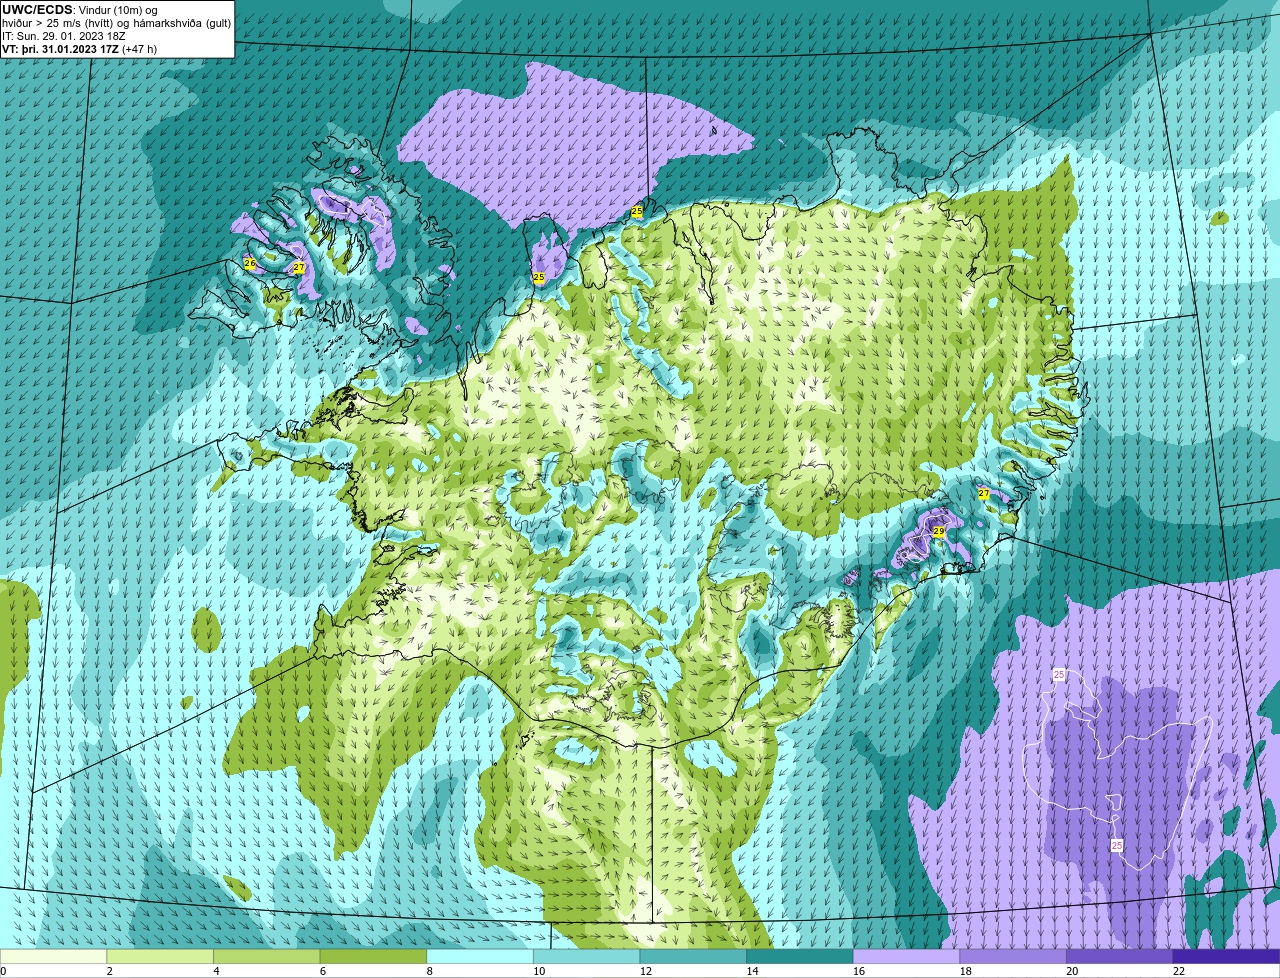Click the yellow 29 max gust label

tap(938, 532)
